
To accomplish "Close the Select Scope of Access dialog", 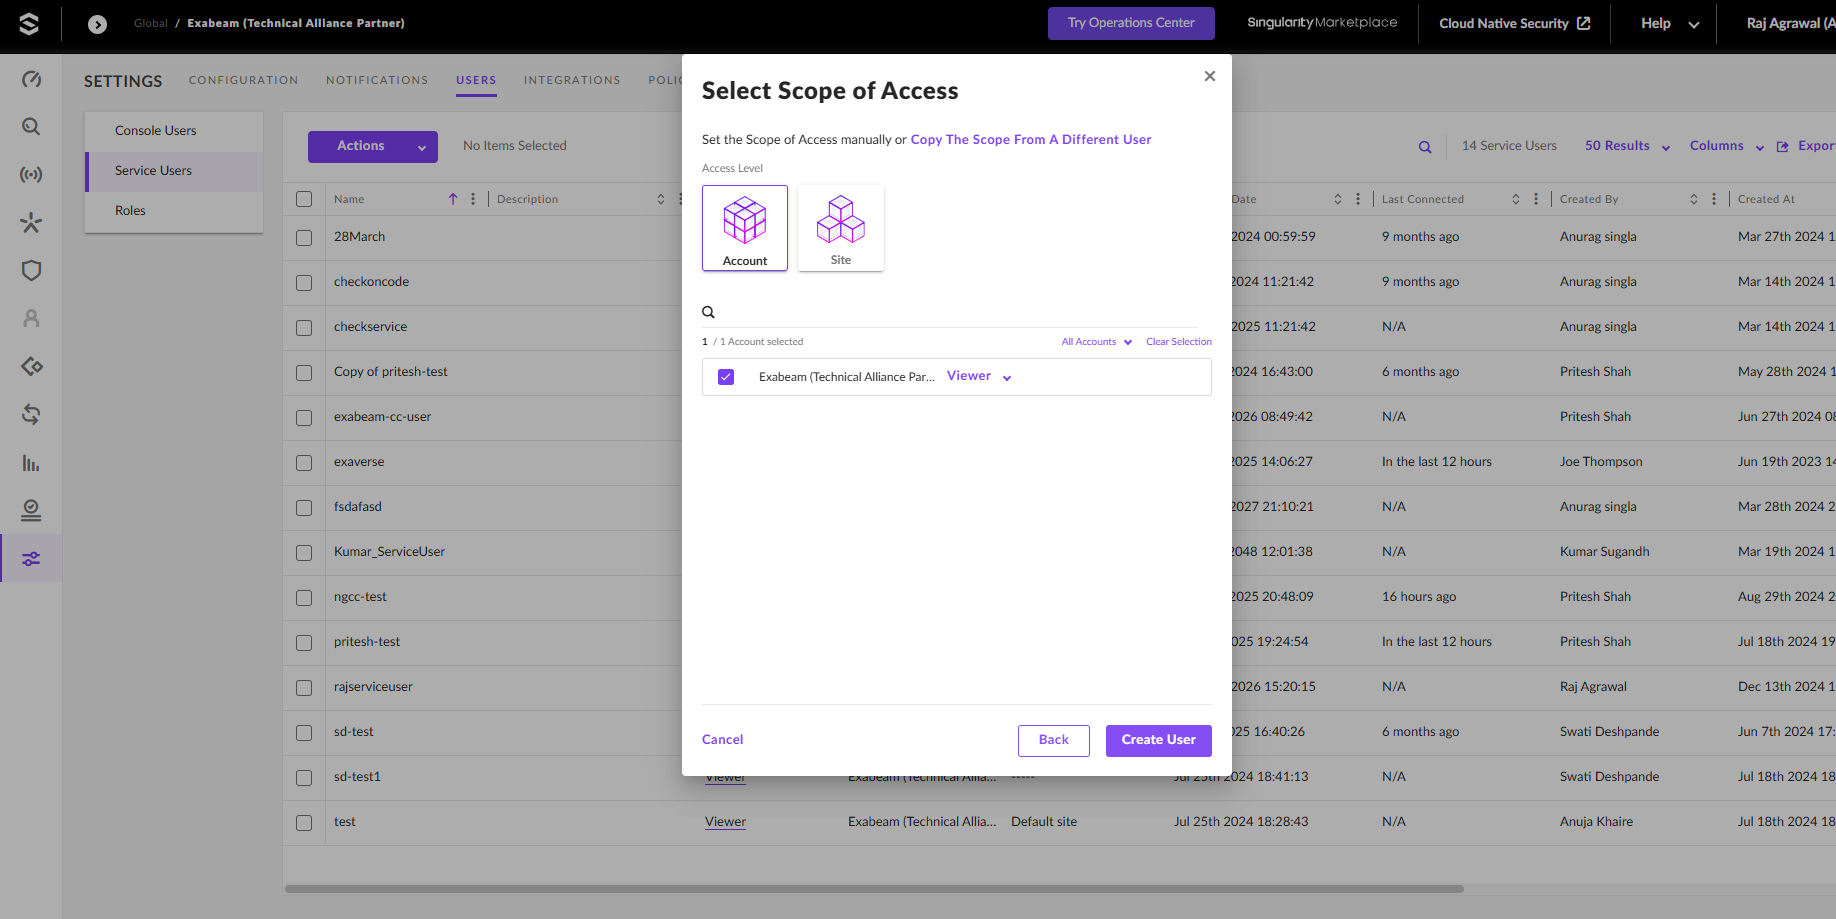I will pyautogui.click(x=1210, y=76).
